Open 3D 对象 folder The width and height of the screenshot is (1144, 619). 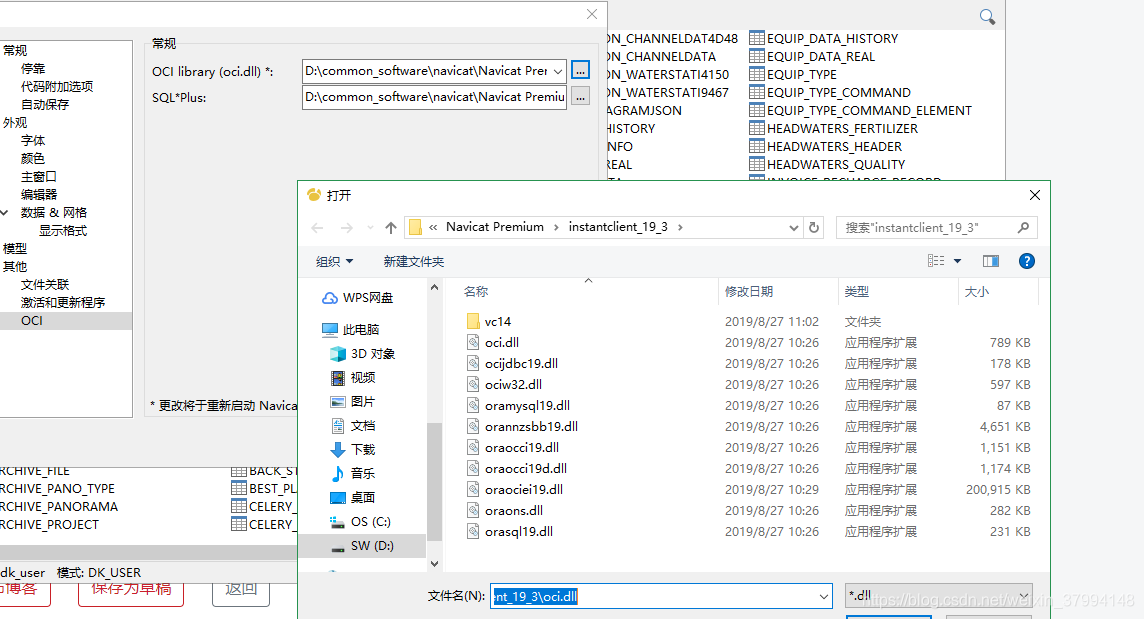[363, 354]
